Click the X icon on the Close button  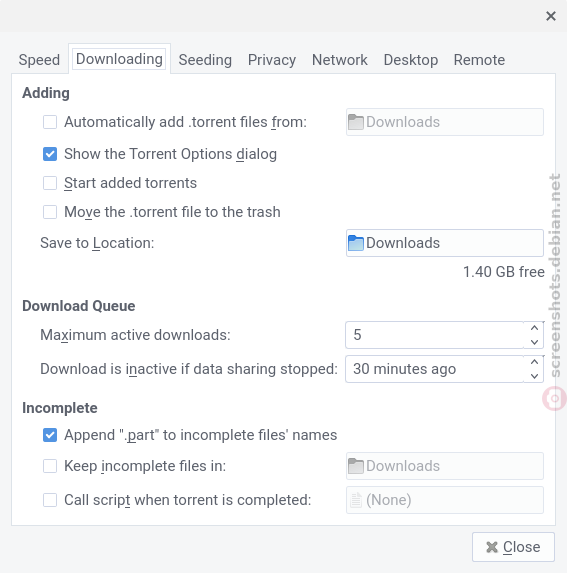(492, 547)
